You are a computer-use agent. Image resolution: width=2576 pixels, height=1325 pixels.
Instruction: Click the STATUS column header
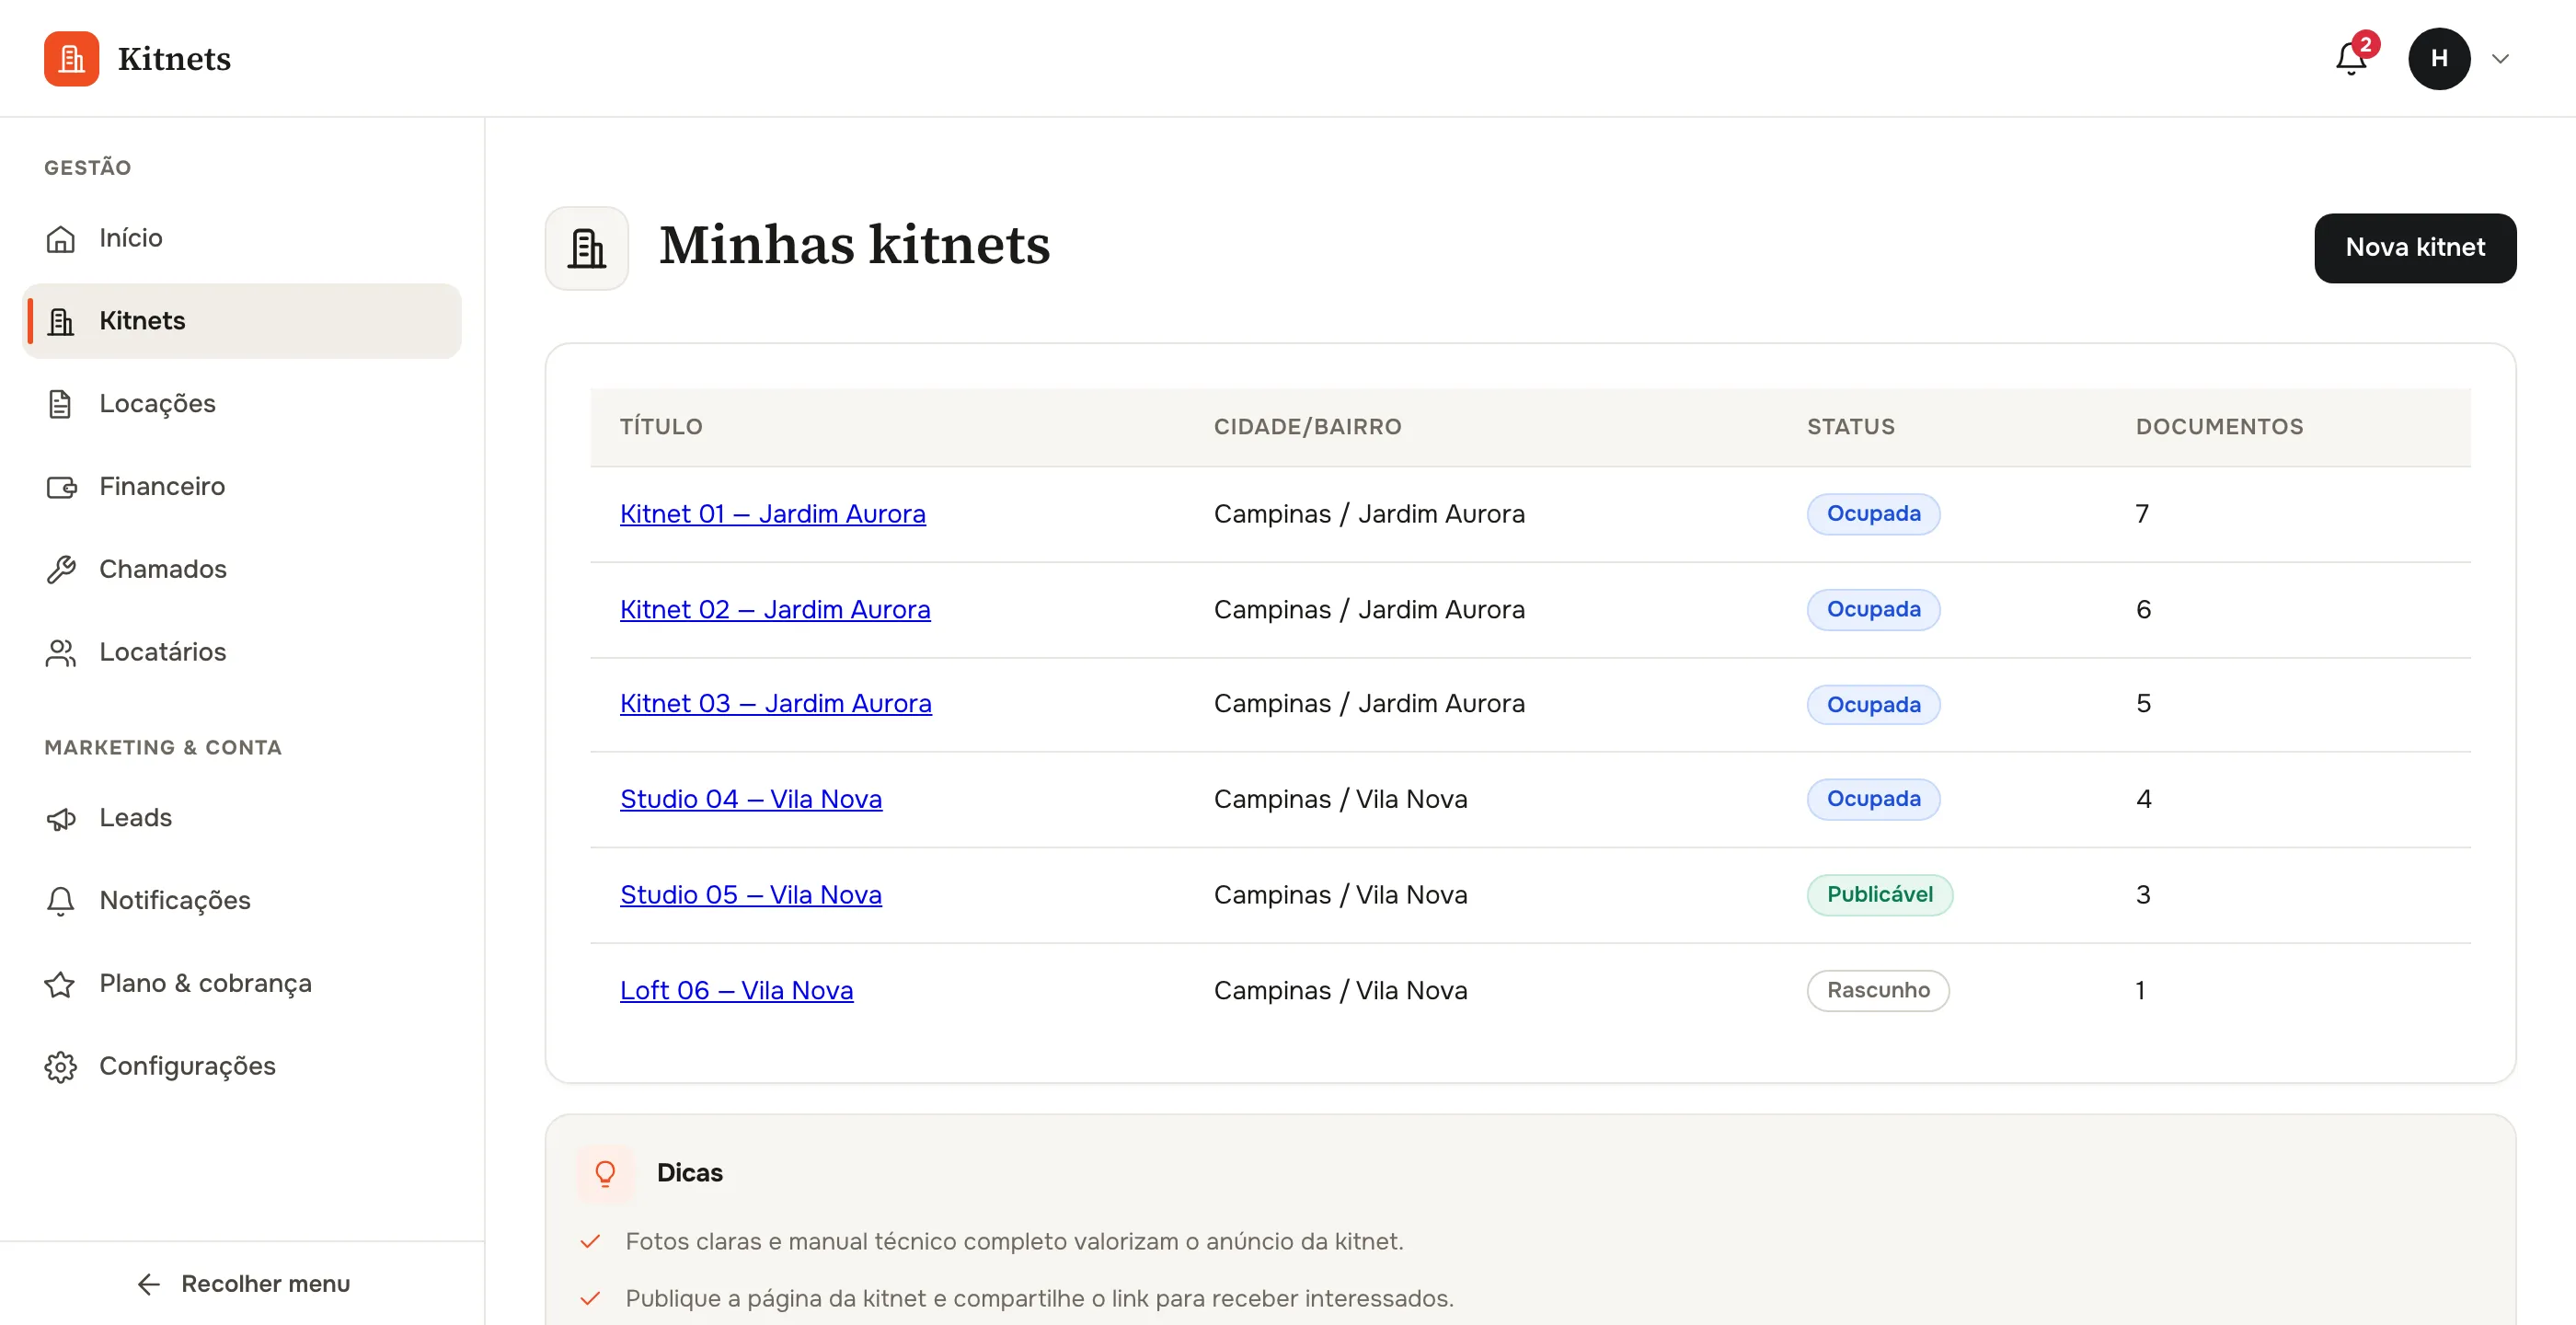tap(1850, 427)
